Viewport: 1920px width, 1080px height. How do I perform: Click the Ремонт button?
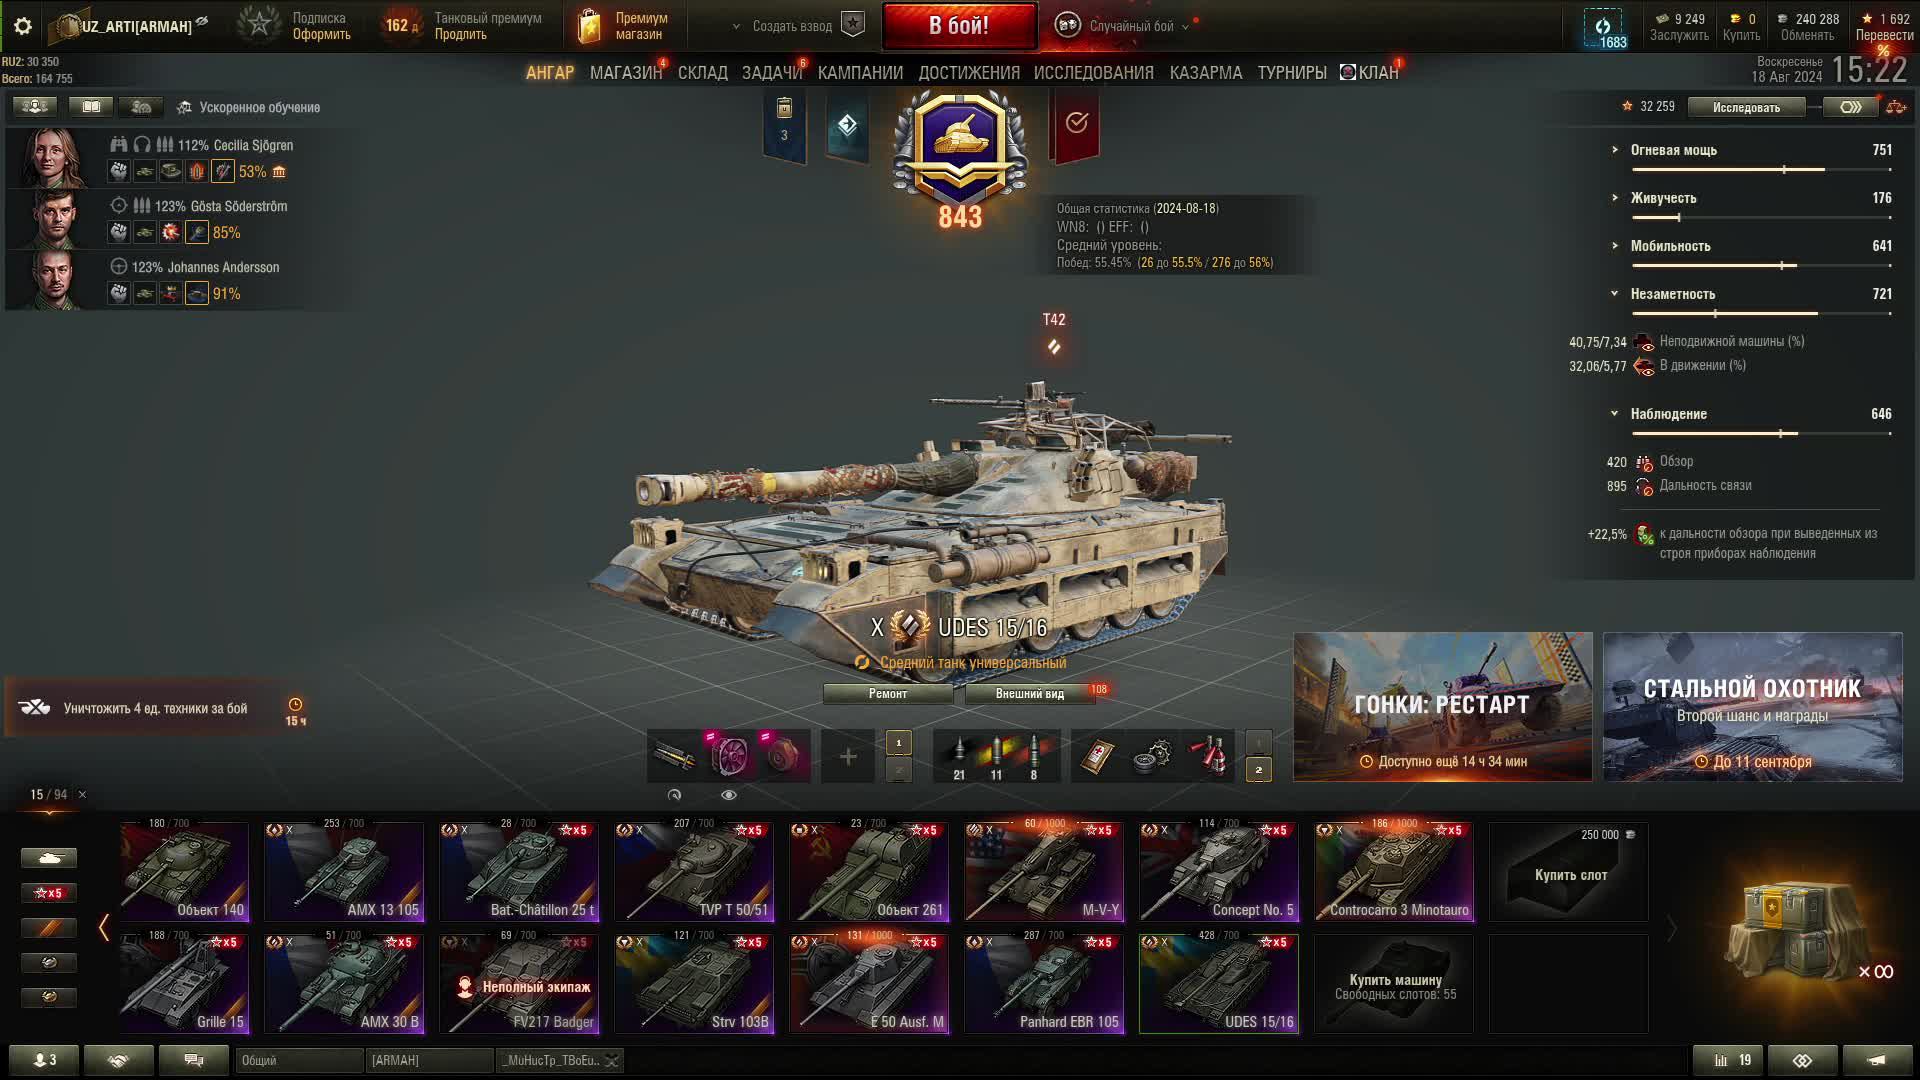click(x=887, y=693)
